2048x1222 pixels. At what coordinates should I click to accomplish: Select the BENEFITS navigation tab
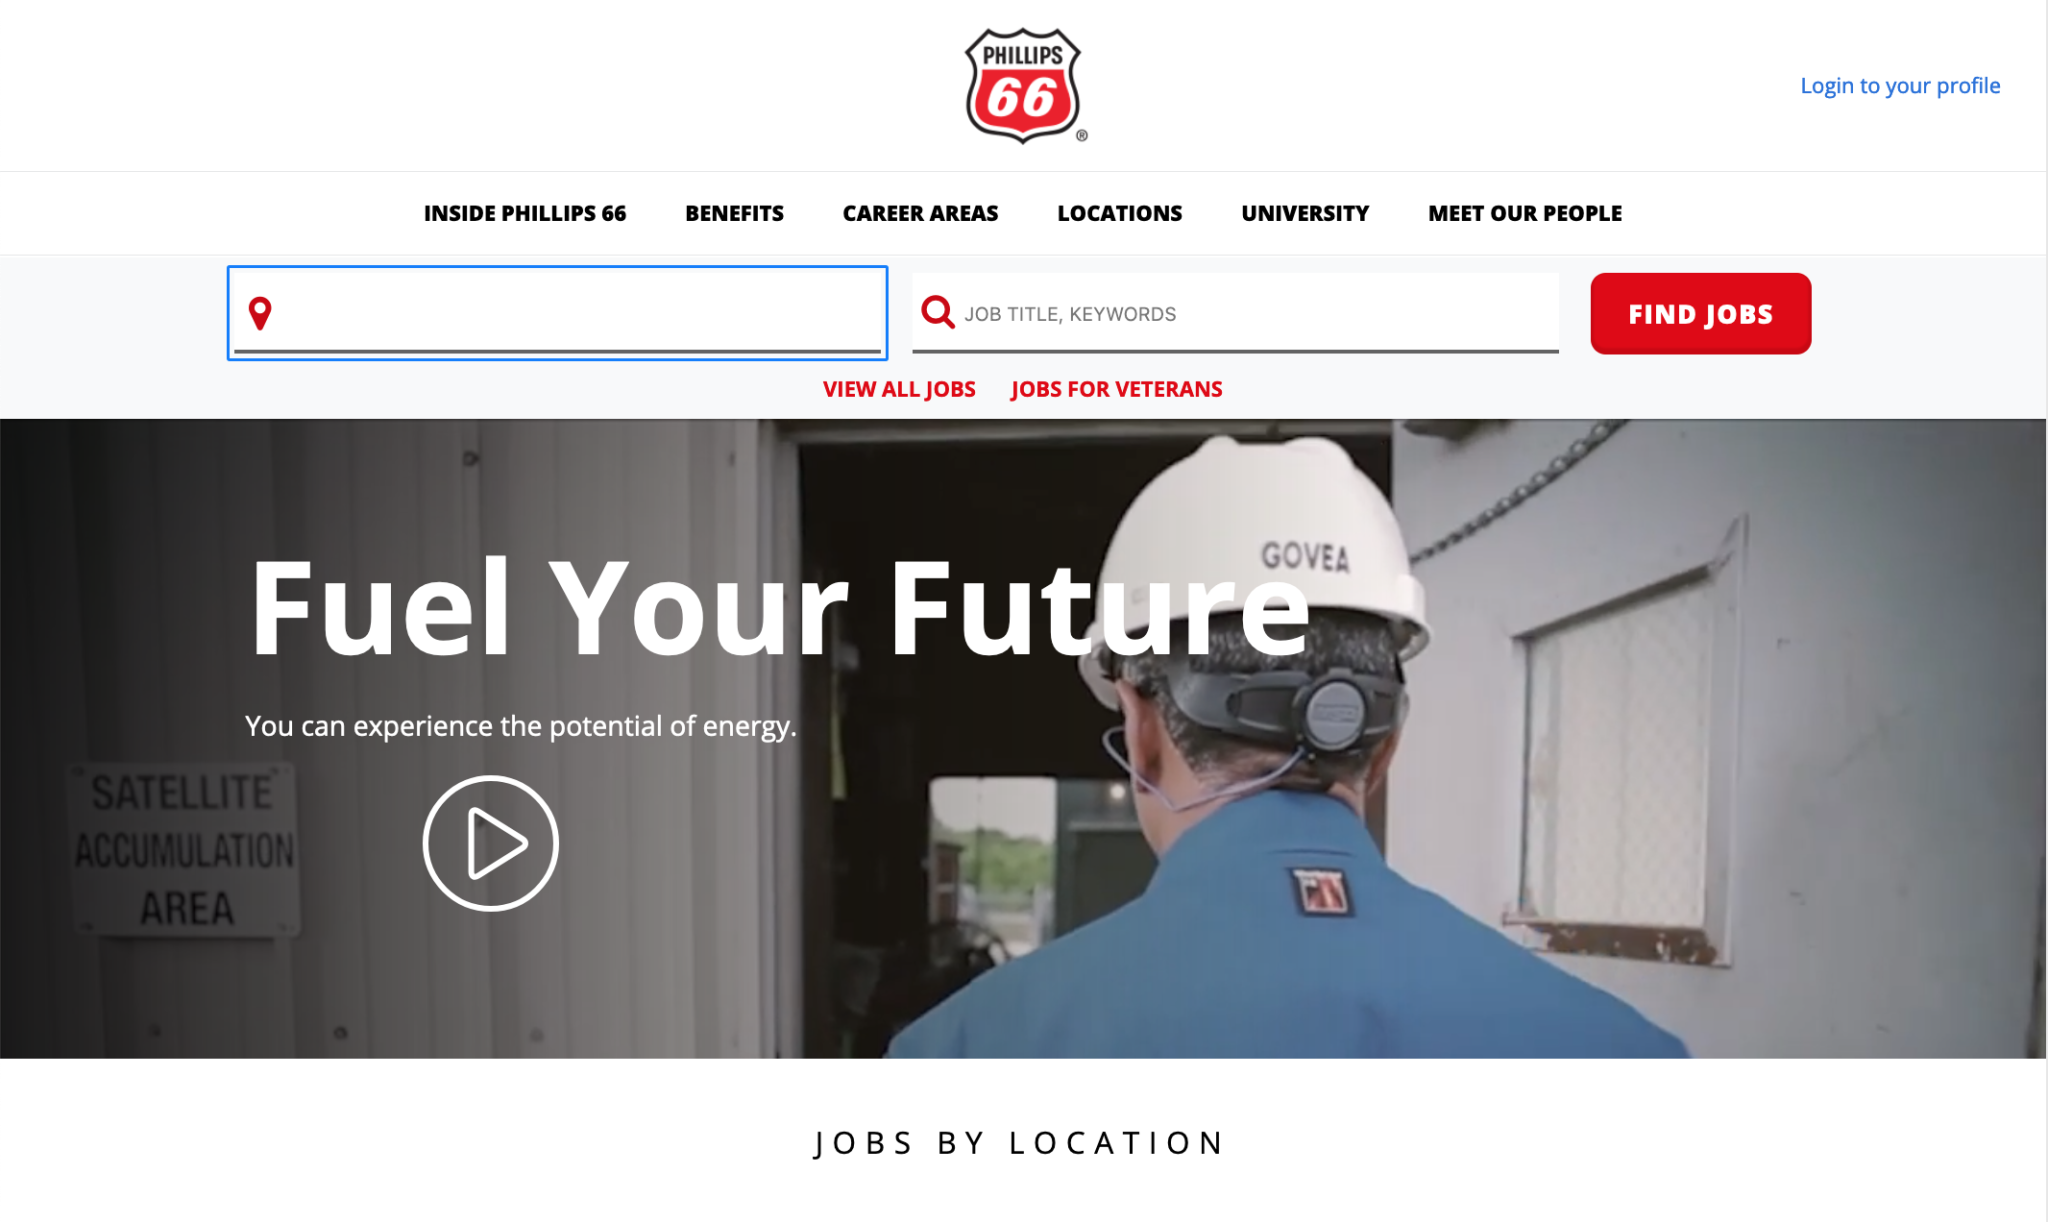tap(733, 212)
